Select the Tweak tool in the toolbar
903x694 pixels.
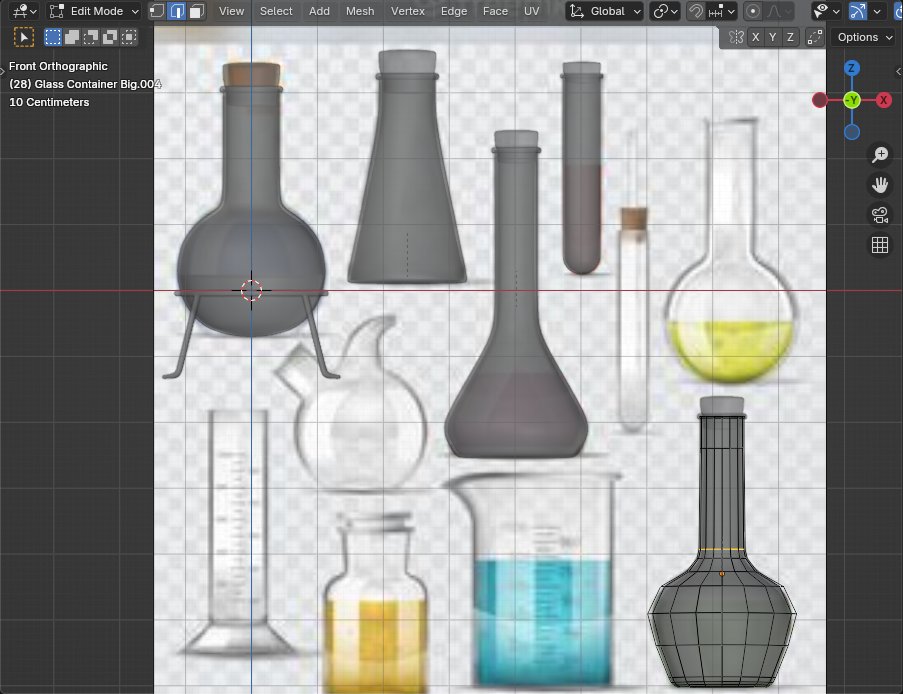pos(23,36)
